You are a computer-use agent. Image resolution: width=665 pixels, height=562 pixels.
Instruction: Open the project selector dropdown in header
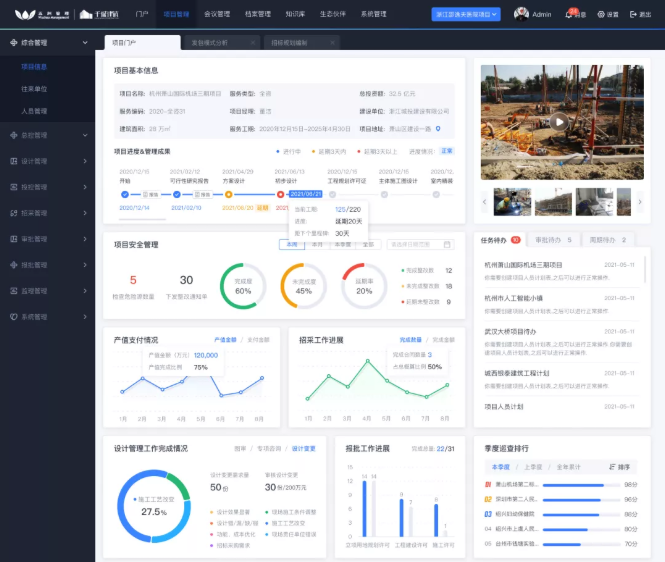pyautogui.click(x=467, y=15)
